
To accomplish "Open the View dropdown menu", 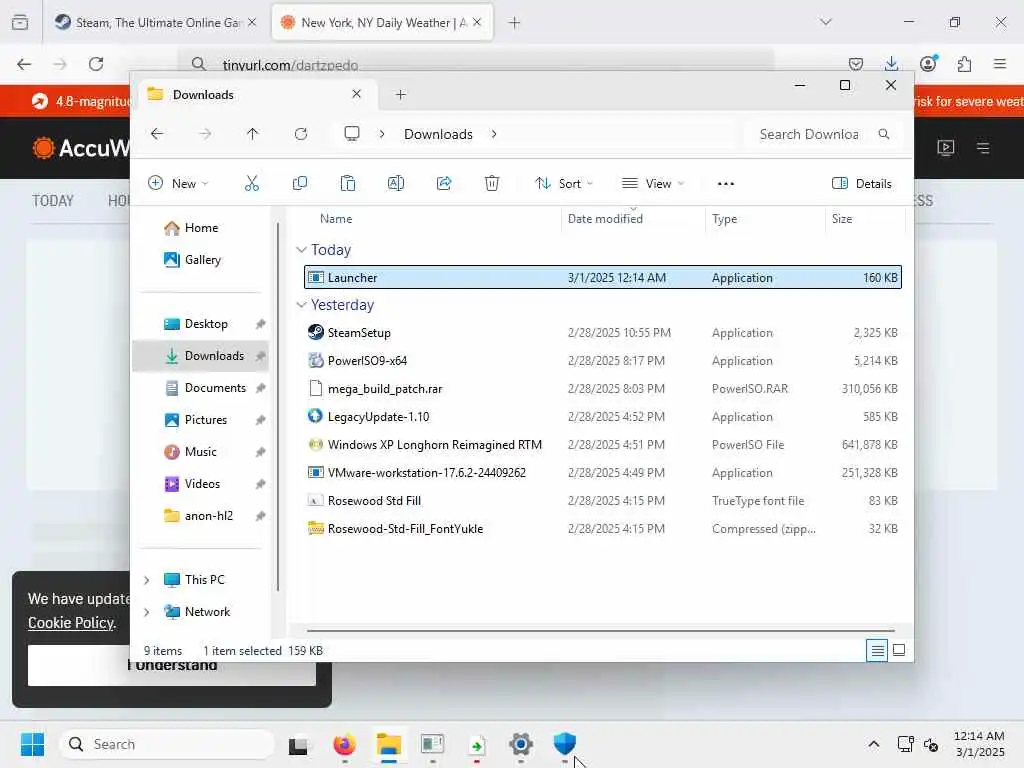I will (x=653, y=184).
